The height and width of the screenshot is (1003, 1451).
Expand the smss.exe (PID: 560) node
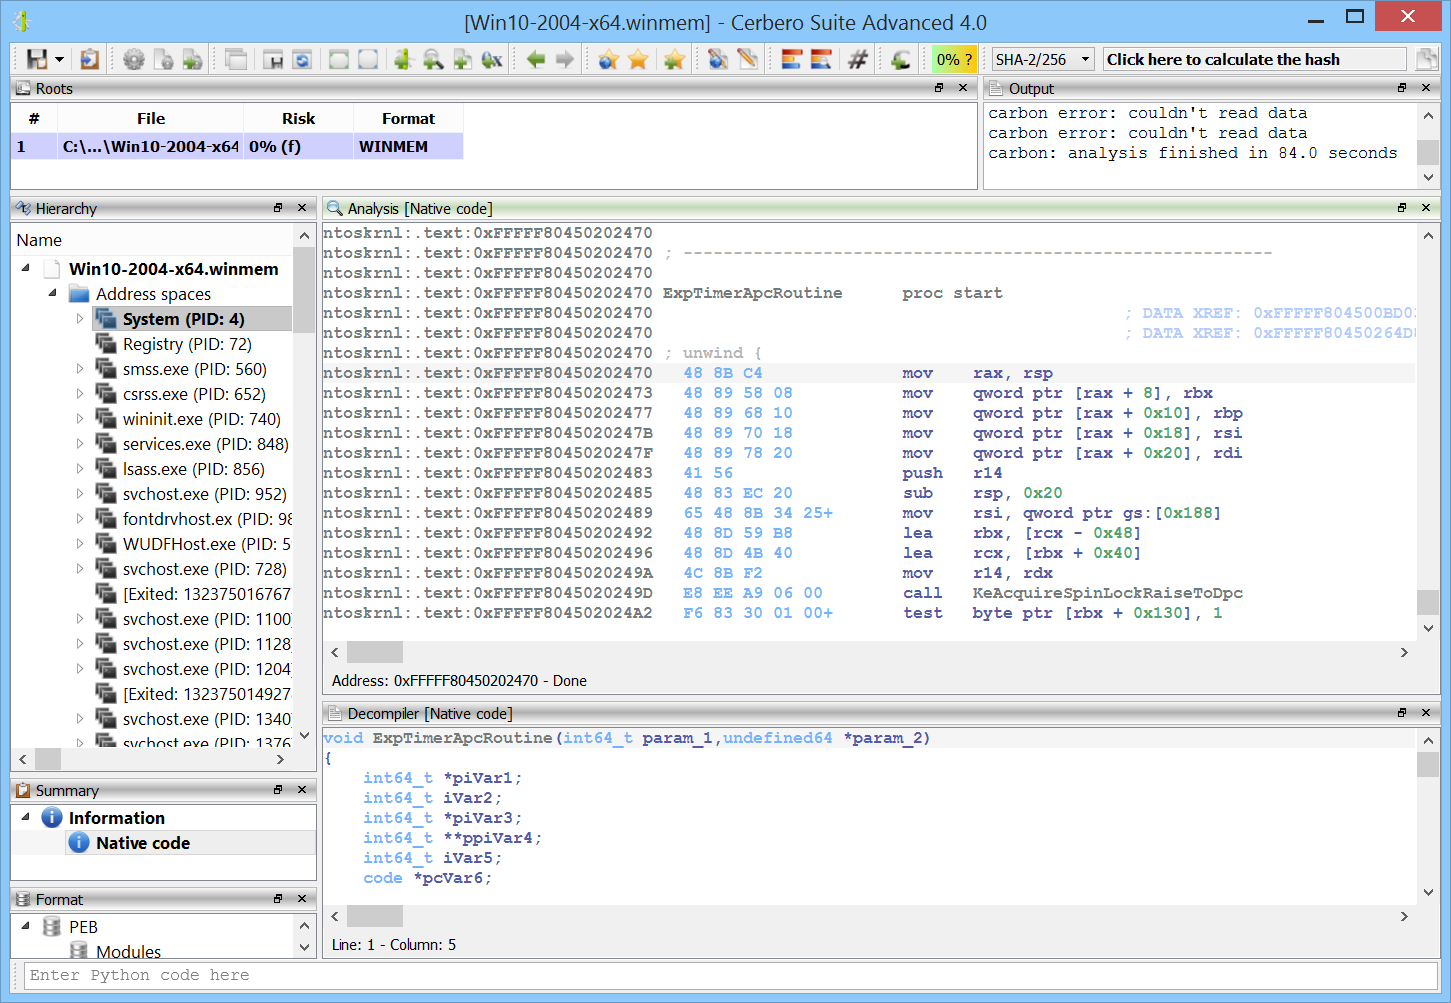point(80,369)
